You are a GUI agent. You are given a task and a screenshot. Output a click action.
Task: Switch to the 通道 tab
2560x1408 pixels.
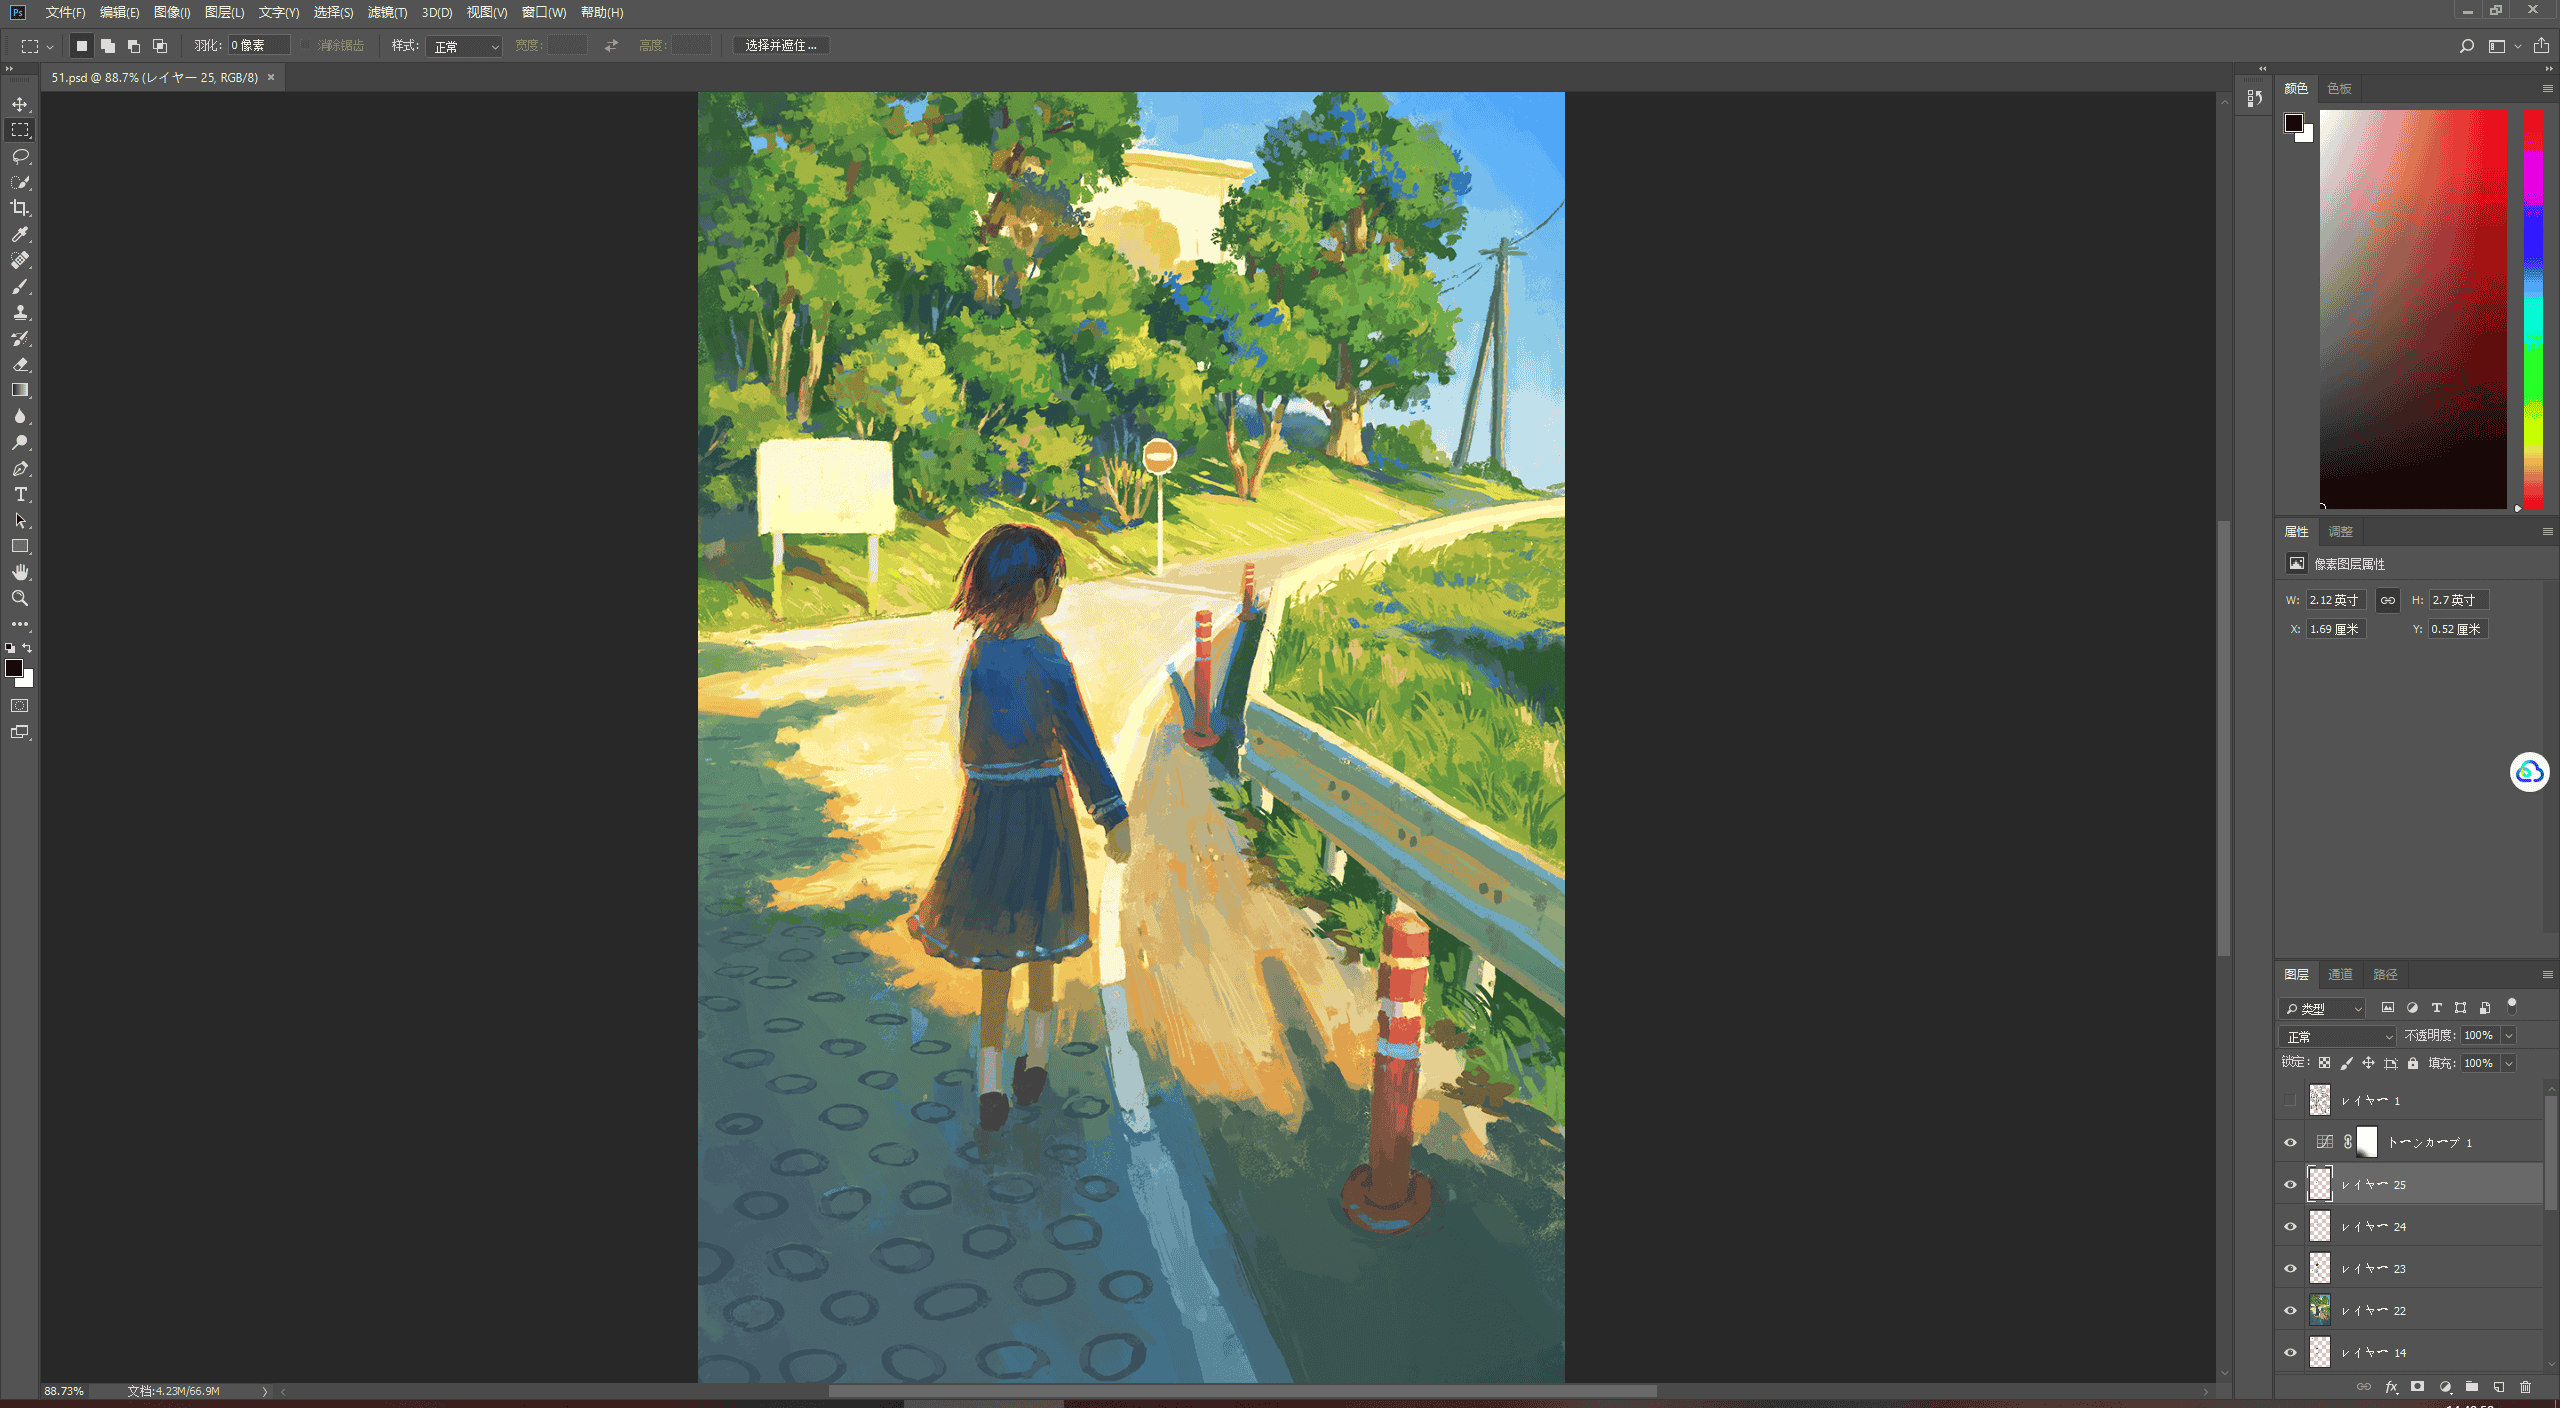[x=2340, y=974]
